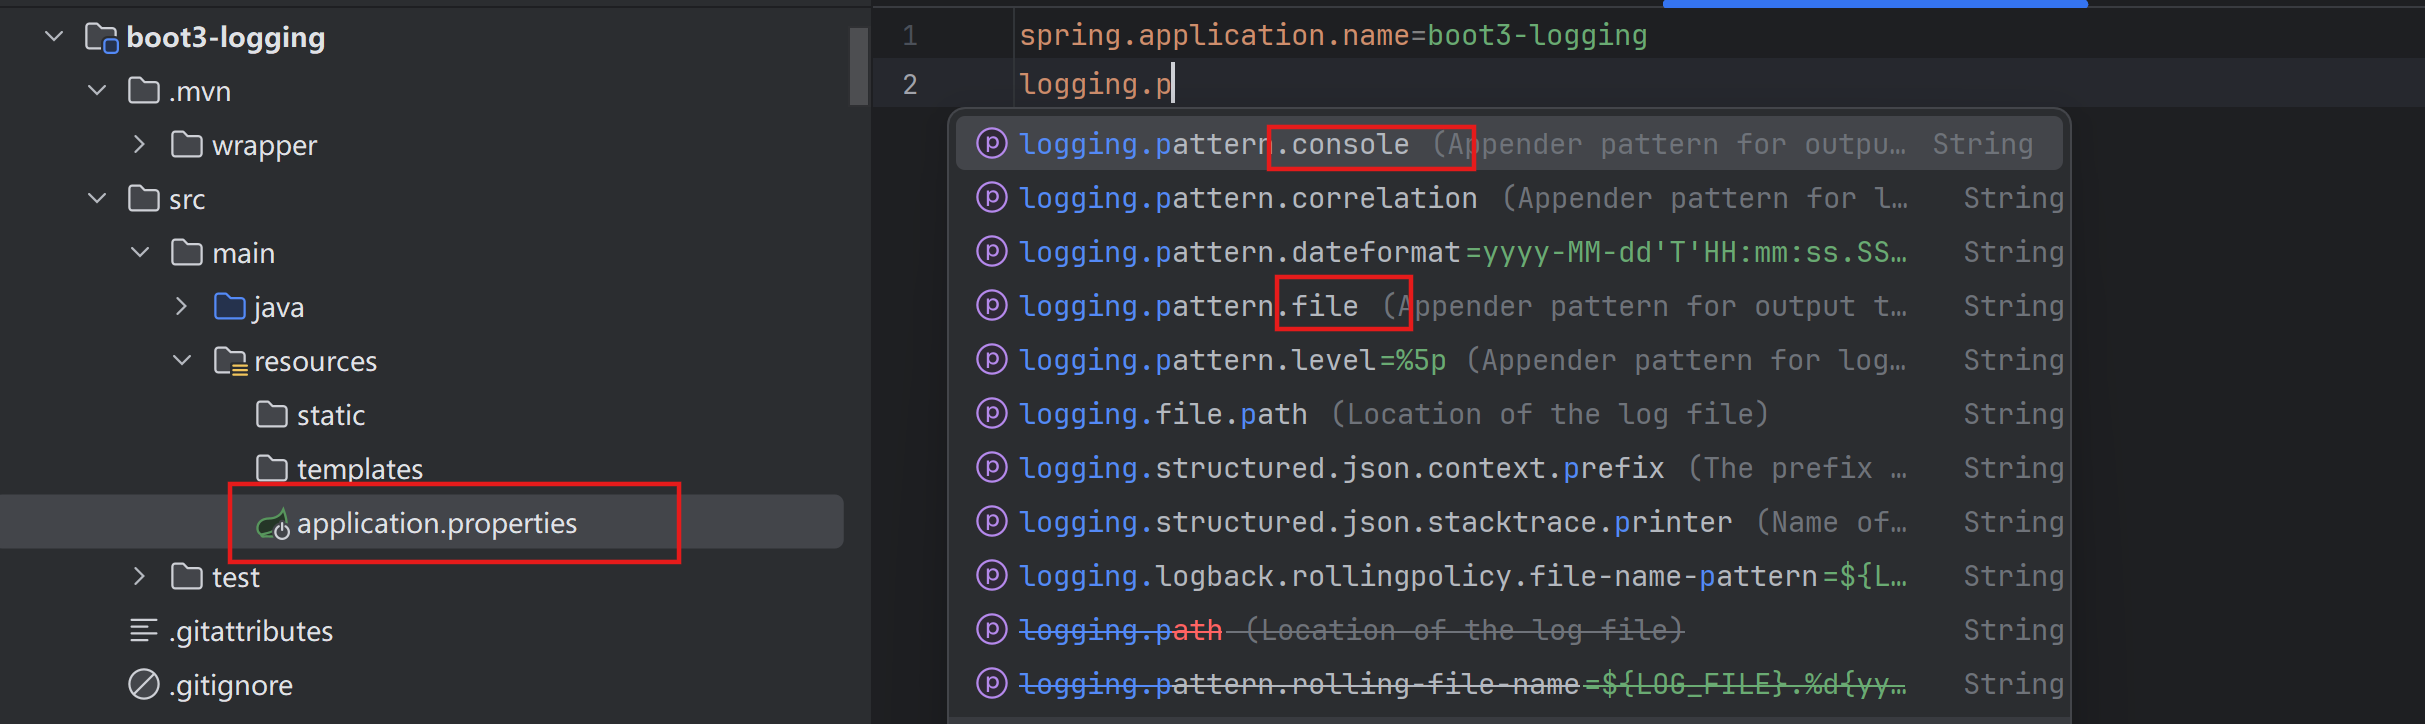Open .gitattributes file name in tree
Screen dimensions: 2425x724
tap(251, 632)
